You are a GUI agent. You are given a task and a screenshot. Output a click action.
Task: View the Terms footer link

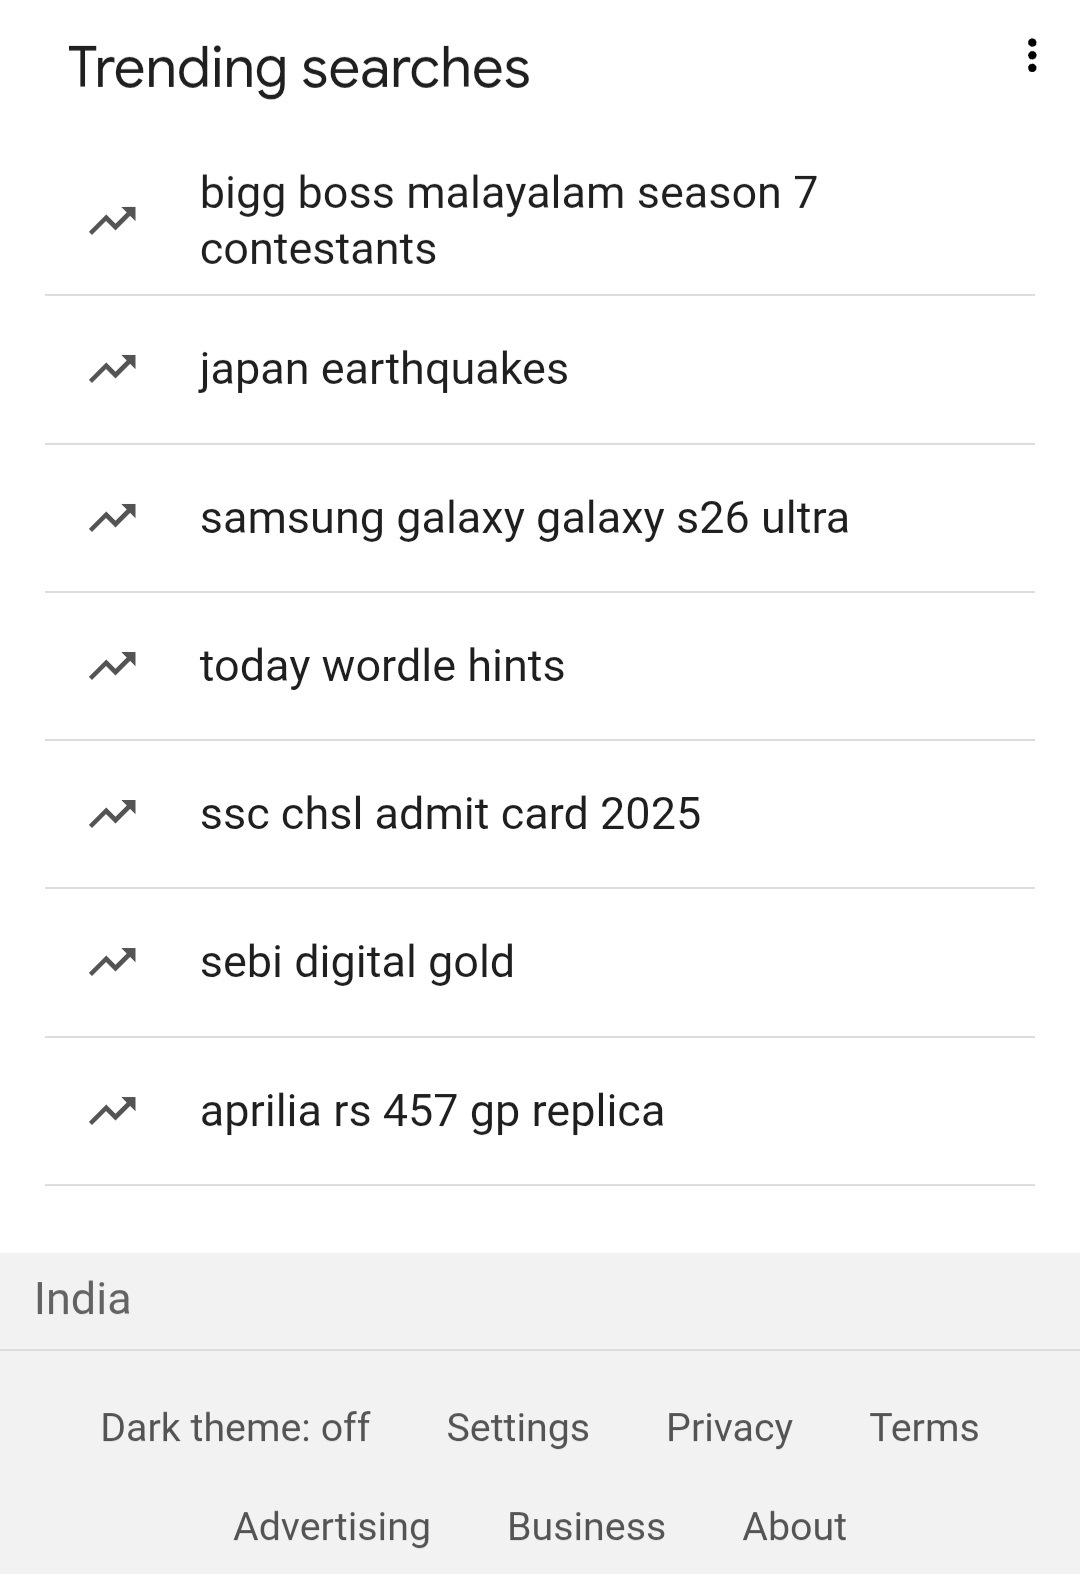(x=924, y=1428)
